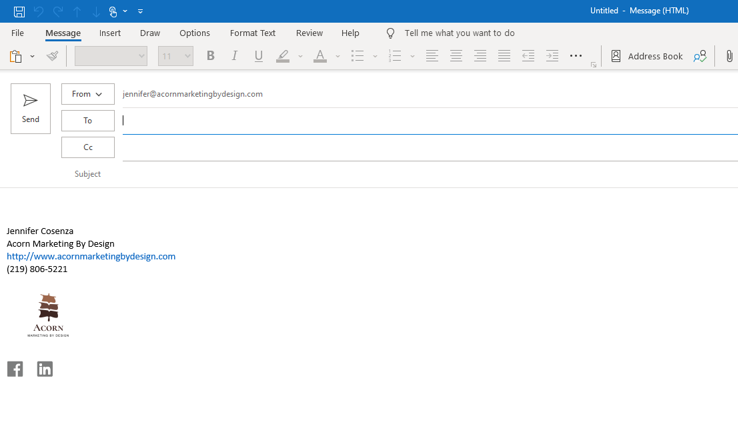
Task: Click the Jennifer Cosenza signature name
Action: click(x=40, y=231)
